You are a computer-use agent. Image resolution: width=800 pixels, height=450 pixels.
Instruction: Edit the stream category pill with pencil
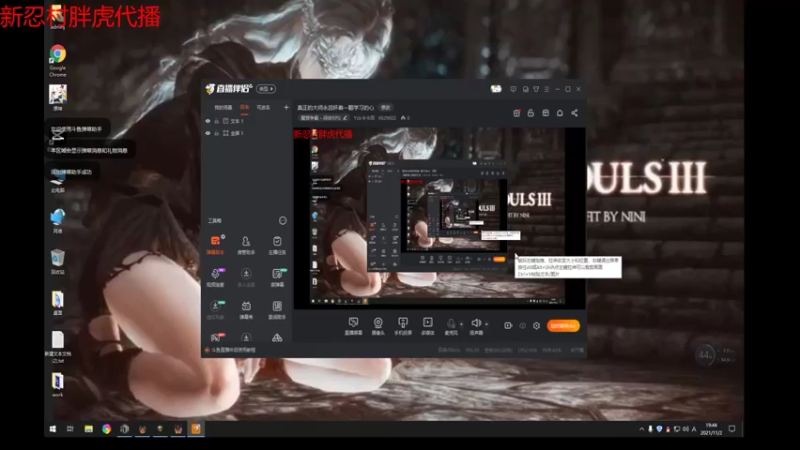pos(323,118)
